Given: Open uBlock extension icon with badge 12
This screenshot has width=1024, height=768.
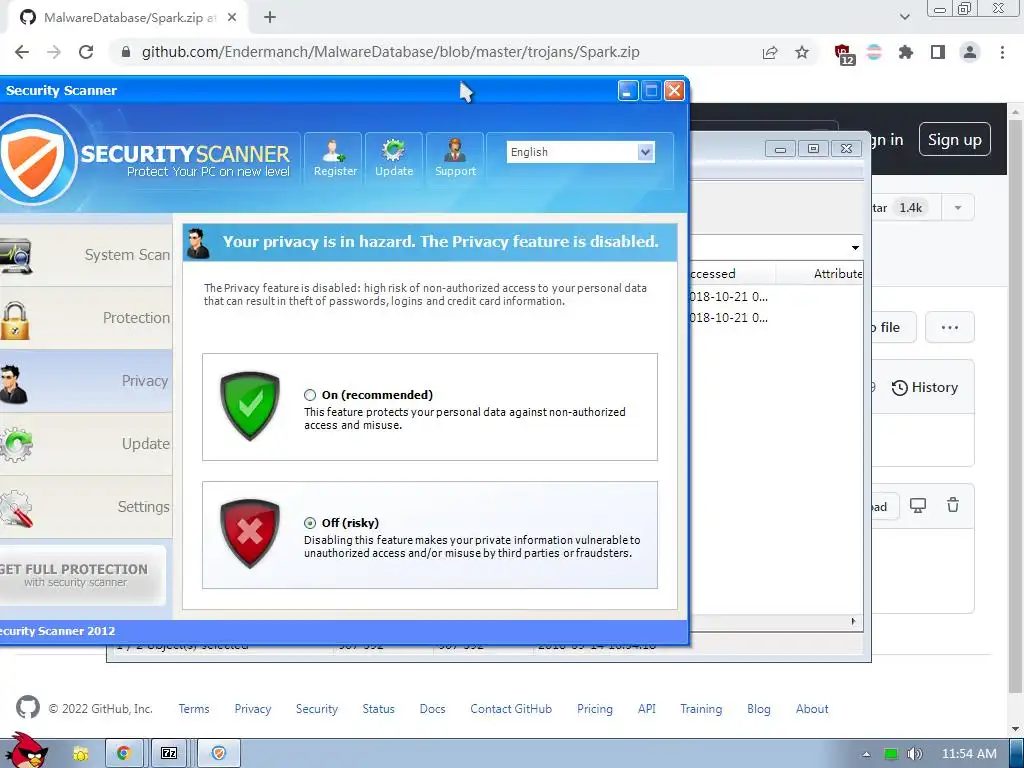Looking at the screenshot, I should pos(844,54).
